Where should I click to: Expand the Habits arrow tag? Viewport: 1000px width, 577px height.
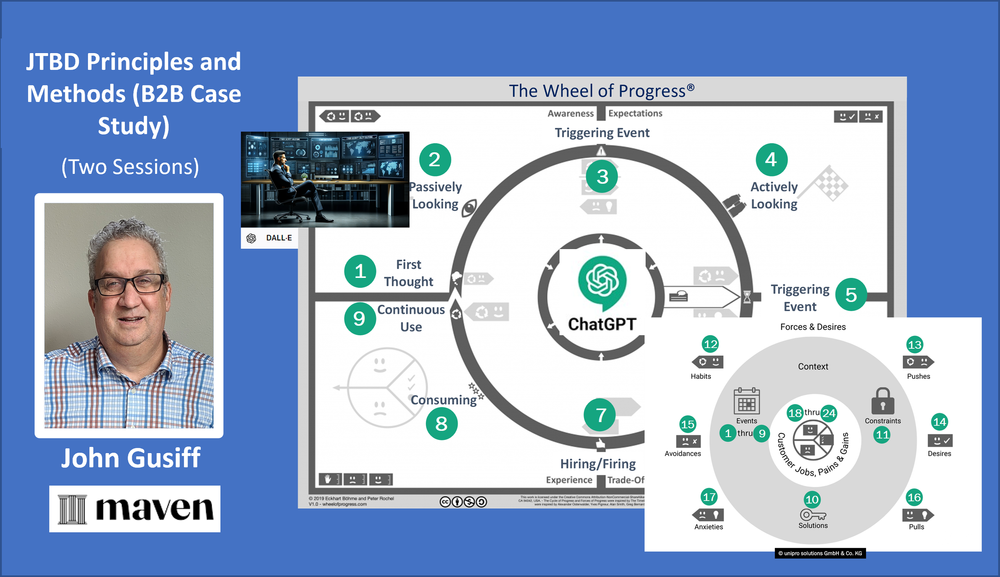click(707, 362)
